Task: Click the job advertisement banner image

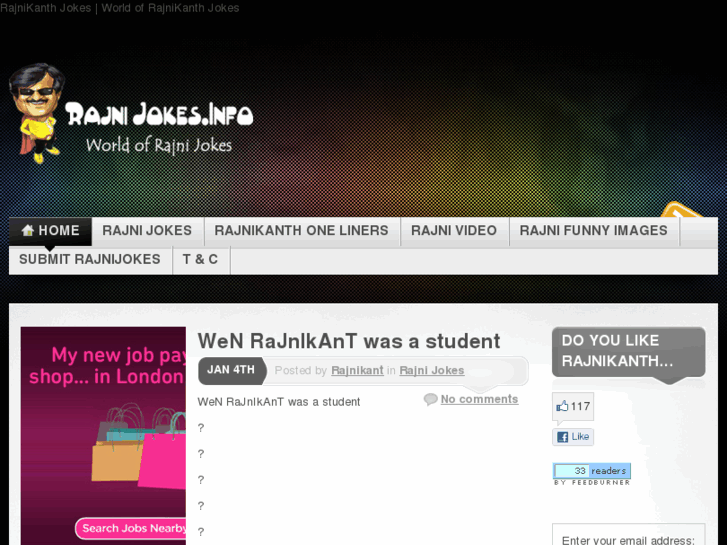Action: point(103,436)
